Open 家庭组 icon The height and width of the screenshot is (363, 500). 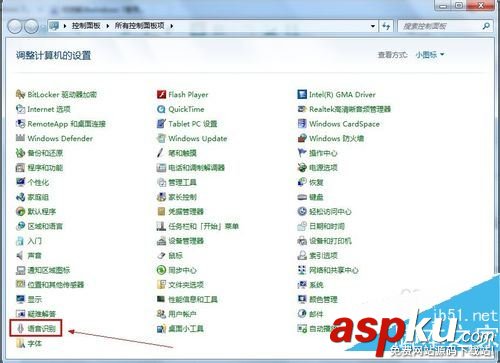click(x=20, y=197)
